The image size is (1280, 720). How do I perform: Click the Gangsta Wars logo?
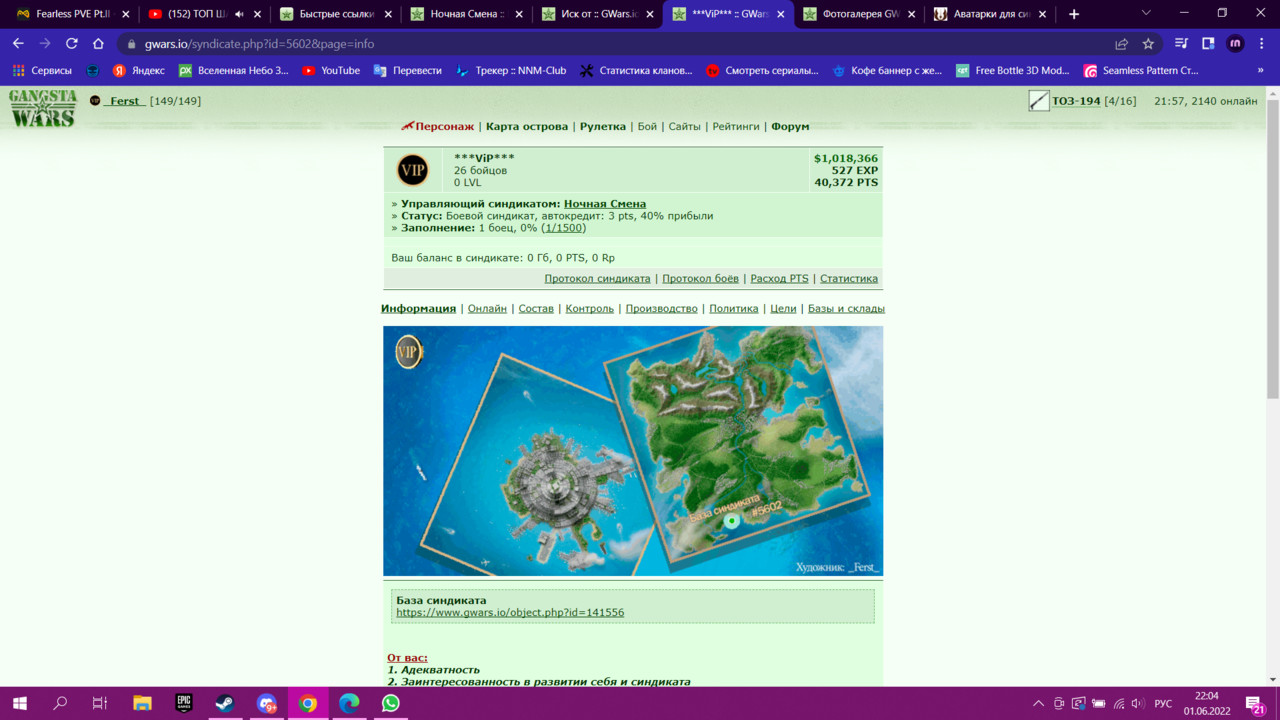(43, 108)
